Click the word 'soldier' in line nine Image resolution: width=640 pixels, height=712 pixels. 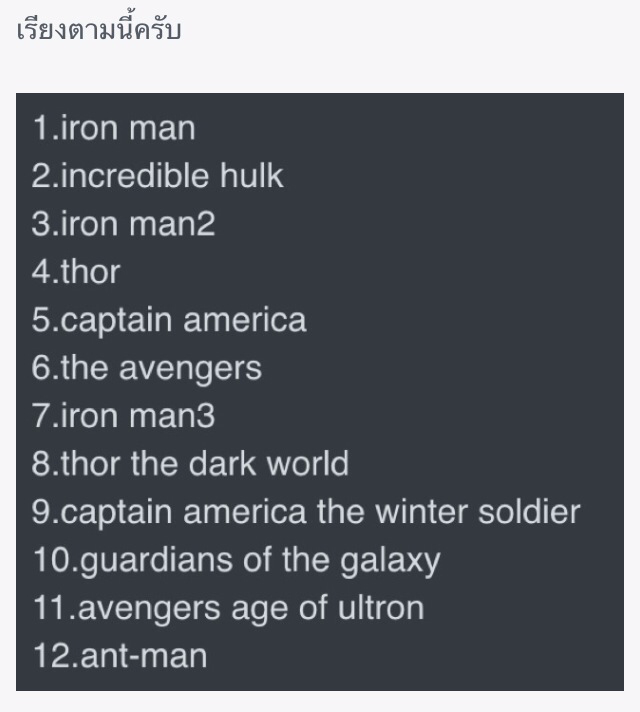pos(530,512)
